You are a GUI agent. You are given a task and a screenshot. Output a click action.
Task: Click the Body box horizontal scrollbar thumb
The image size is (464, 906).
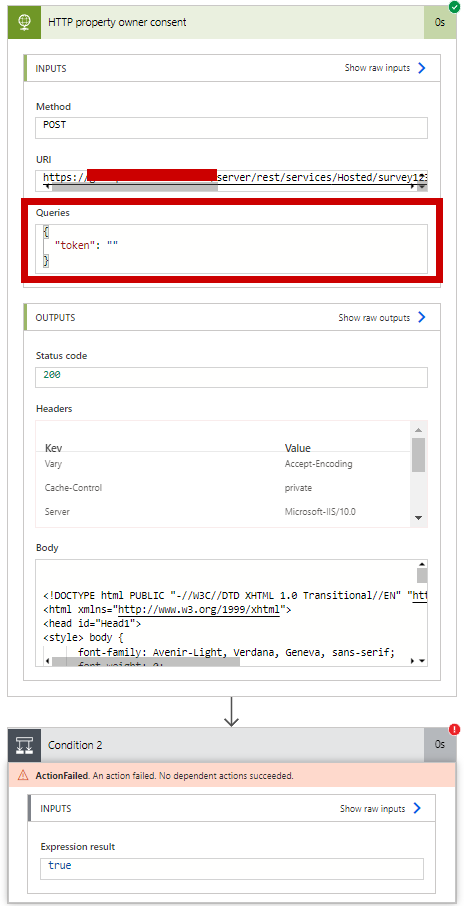146,661
